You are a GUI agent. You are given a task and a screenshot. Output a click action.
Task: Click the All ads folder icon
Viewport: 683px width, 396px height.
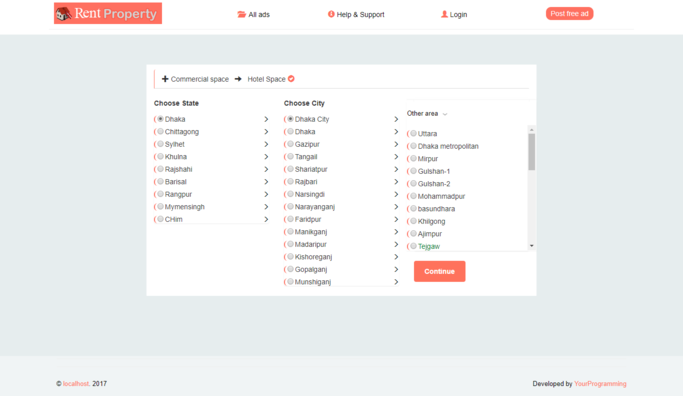(241, 14)
